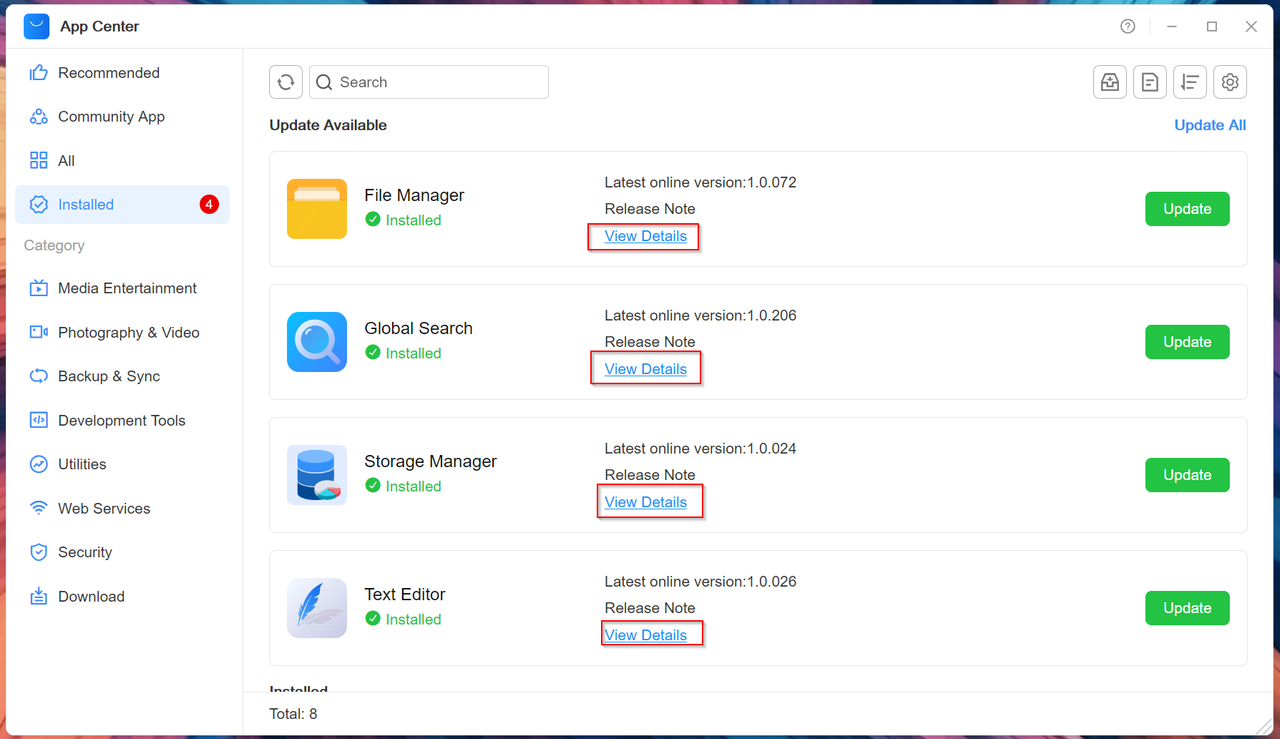
Task: Click 'Latest online version:1.0.024' text
Action: [x=700, y=448]
